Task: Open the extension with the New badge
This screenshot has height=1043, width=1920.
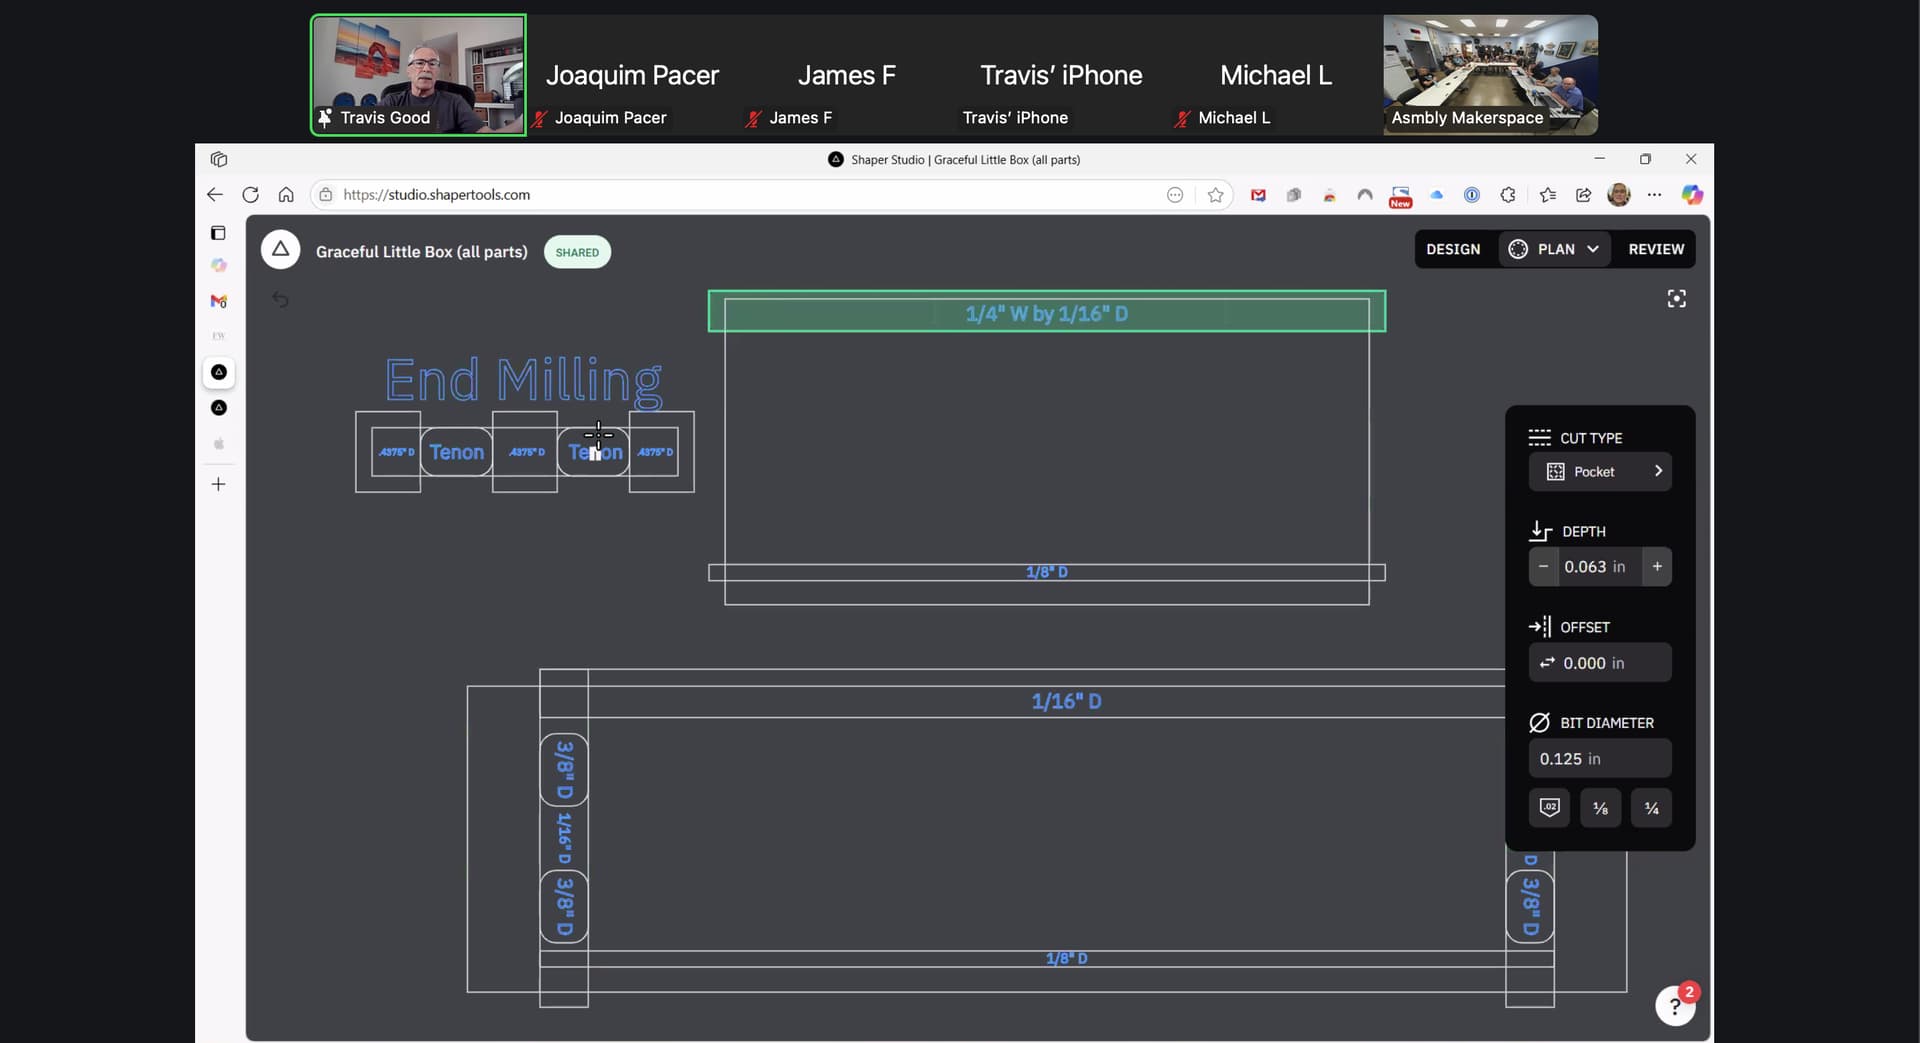Action: (1400, 196)
